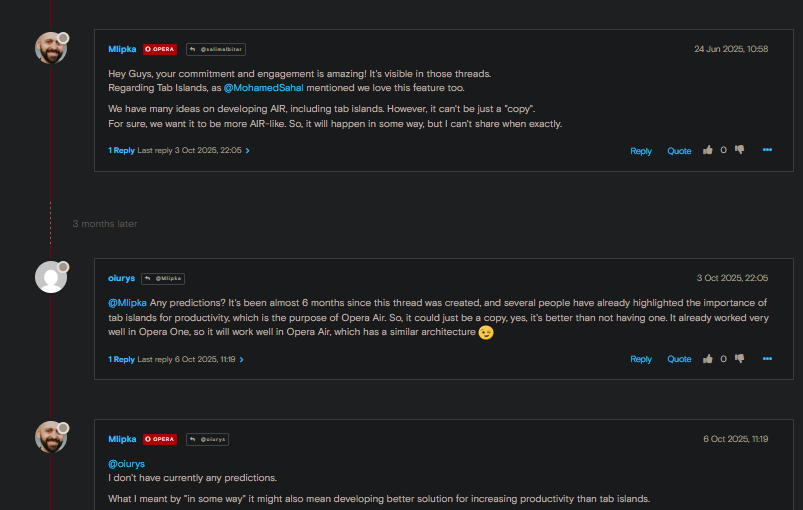Click olurys's default avatar icon
803x510 pixels.
pos(51,277)
